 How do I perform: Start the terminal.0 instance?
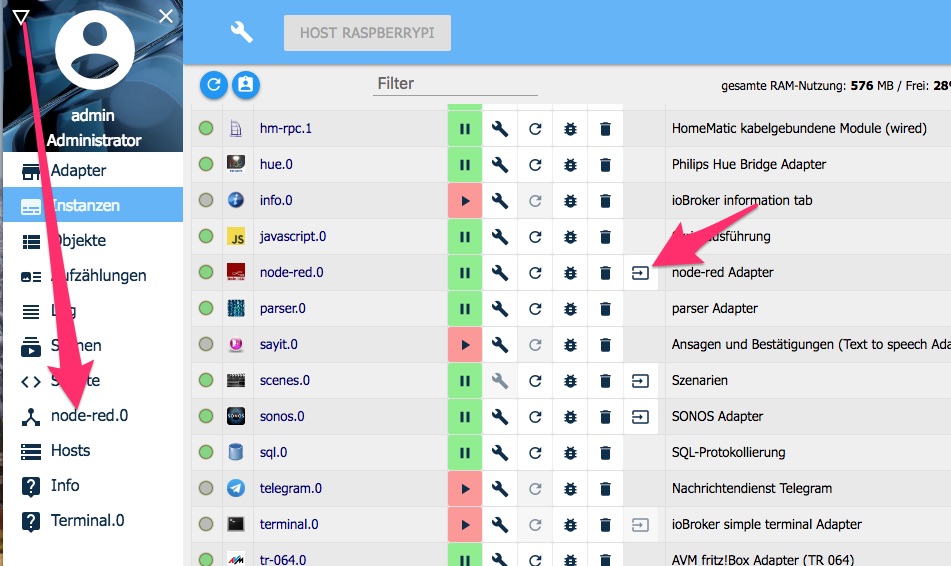coord(465,525)
